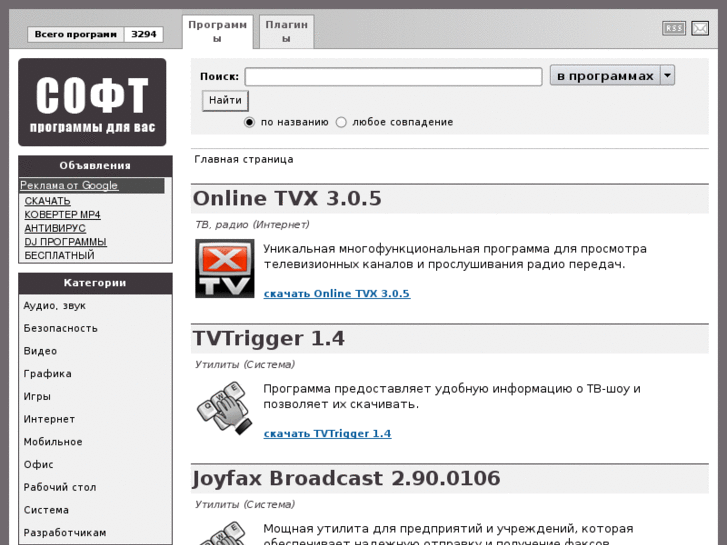The height and width of the screenshot is (545, 727).
Task: Open the 'скачать Online TVX 3.0.5' link
Action: [x=337, y=294]
